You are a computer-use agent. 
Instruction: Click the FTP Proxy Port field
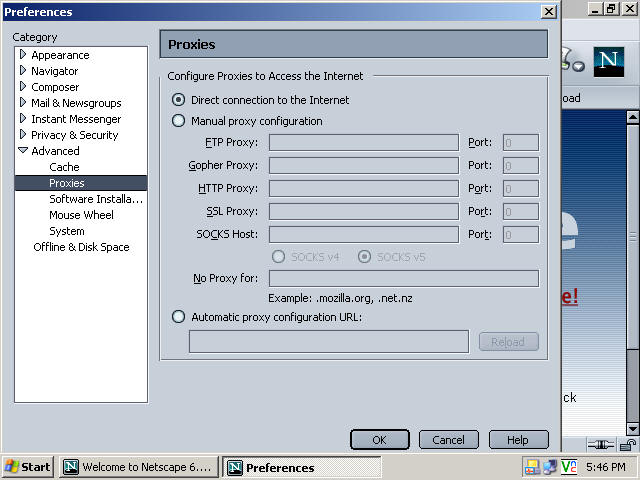(521, 142)
